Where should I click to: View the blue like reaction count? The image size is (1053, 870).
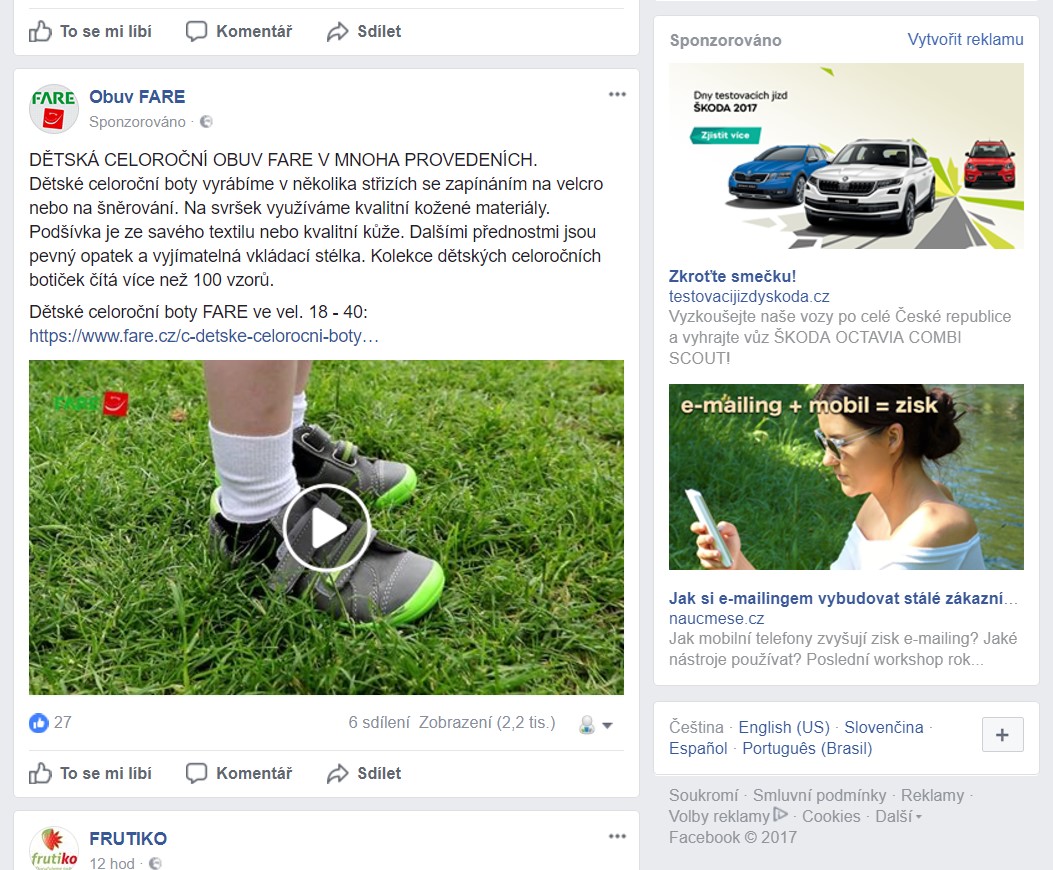coord(51,722)
